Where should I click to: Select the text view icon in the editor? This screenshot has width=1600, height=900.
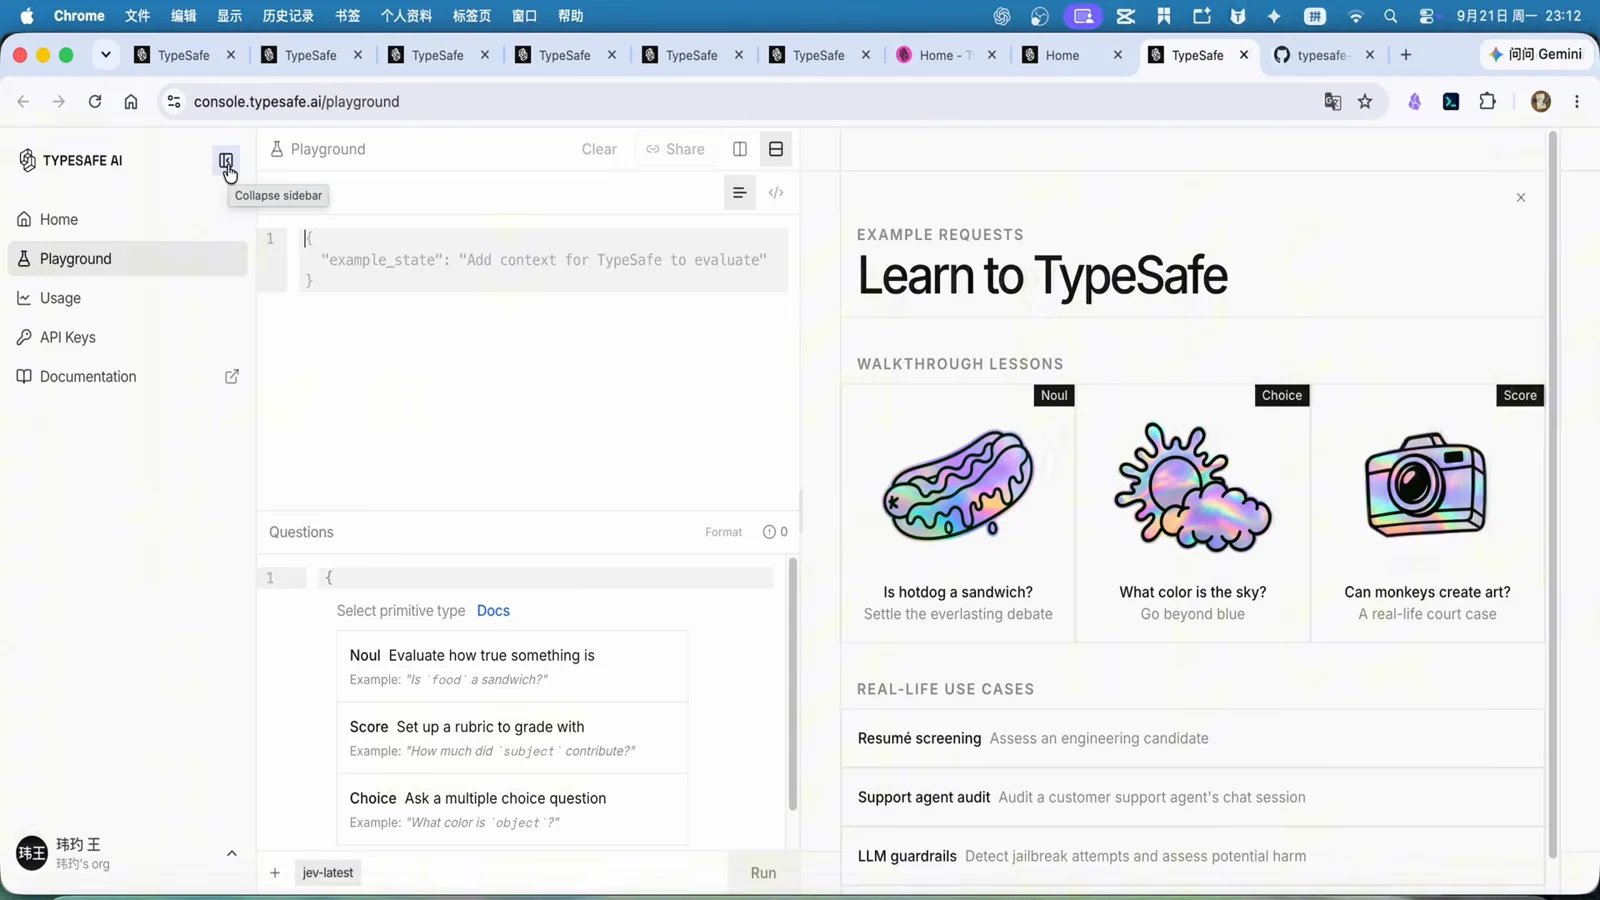pyautogui.click(x=739, y=193)
